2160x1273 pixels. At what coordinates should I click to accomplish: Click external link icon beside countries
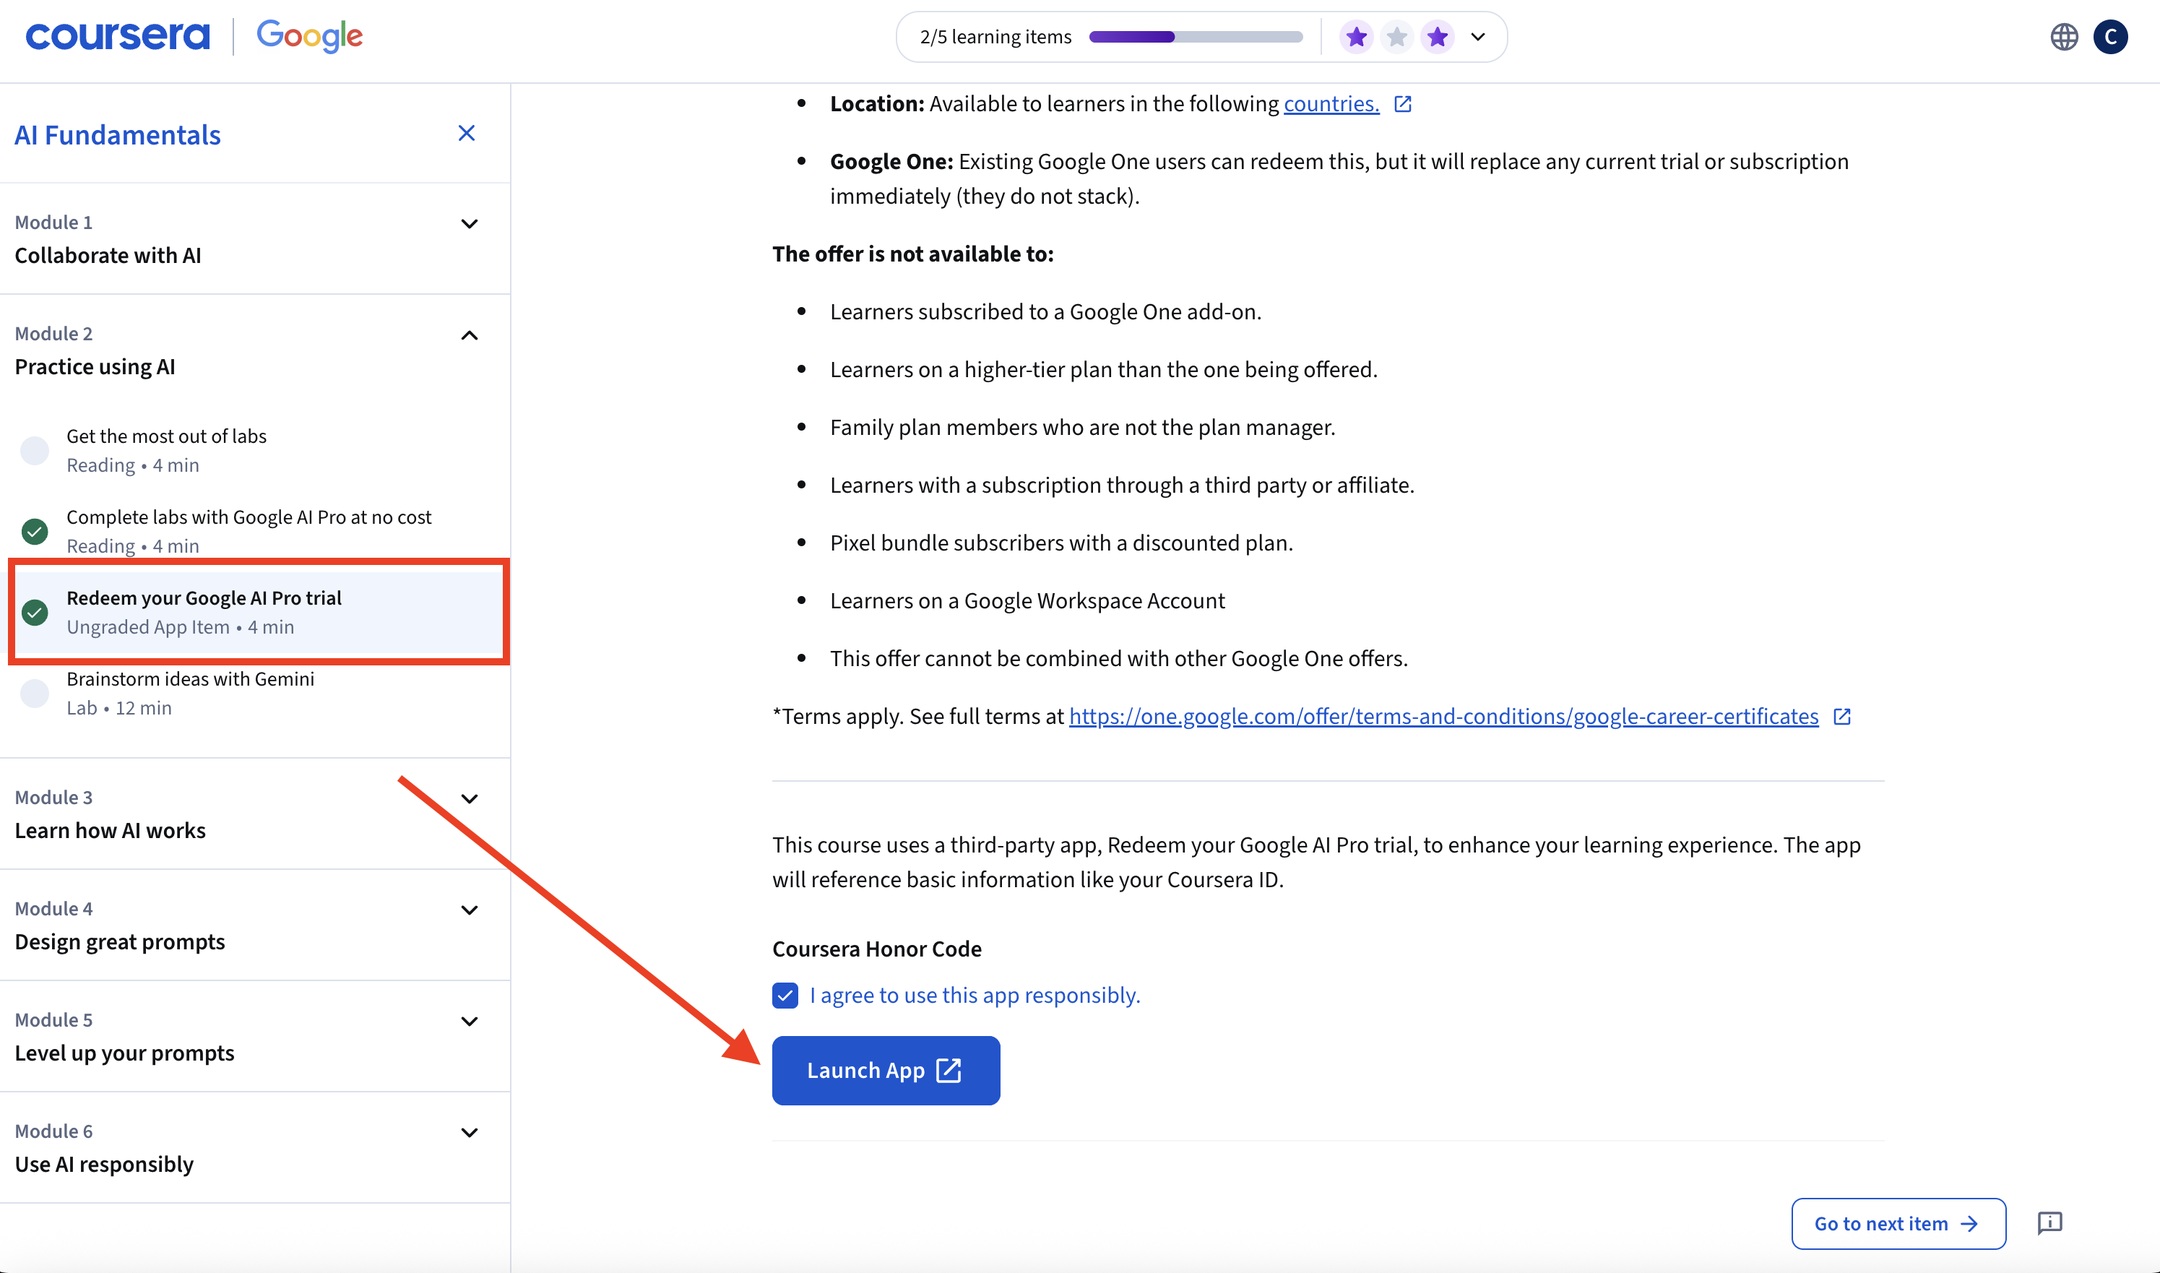[x=1403, y=104]
